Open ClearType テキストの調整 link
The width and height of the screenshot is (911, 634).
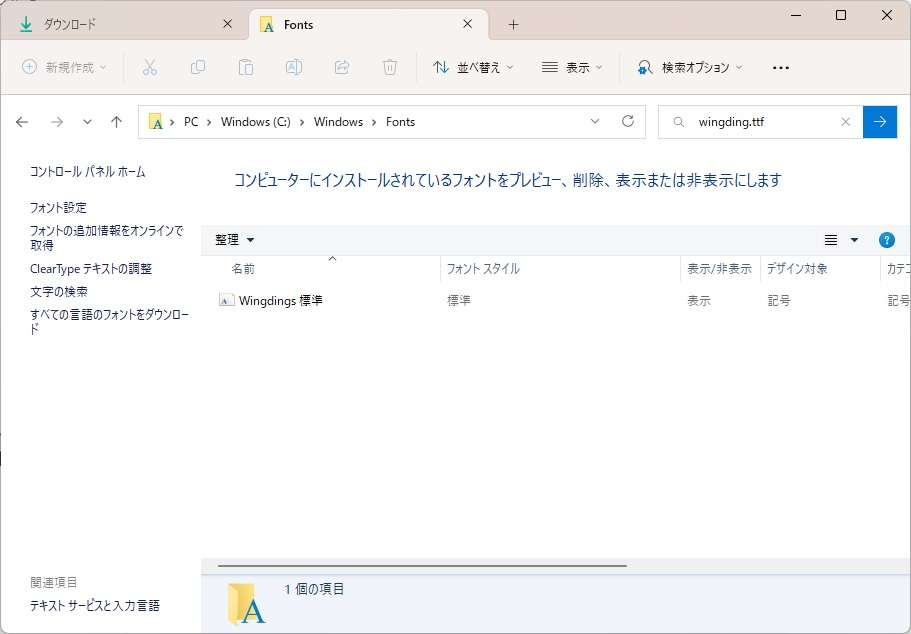[91, 268]
